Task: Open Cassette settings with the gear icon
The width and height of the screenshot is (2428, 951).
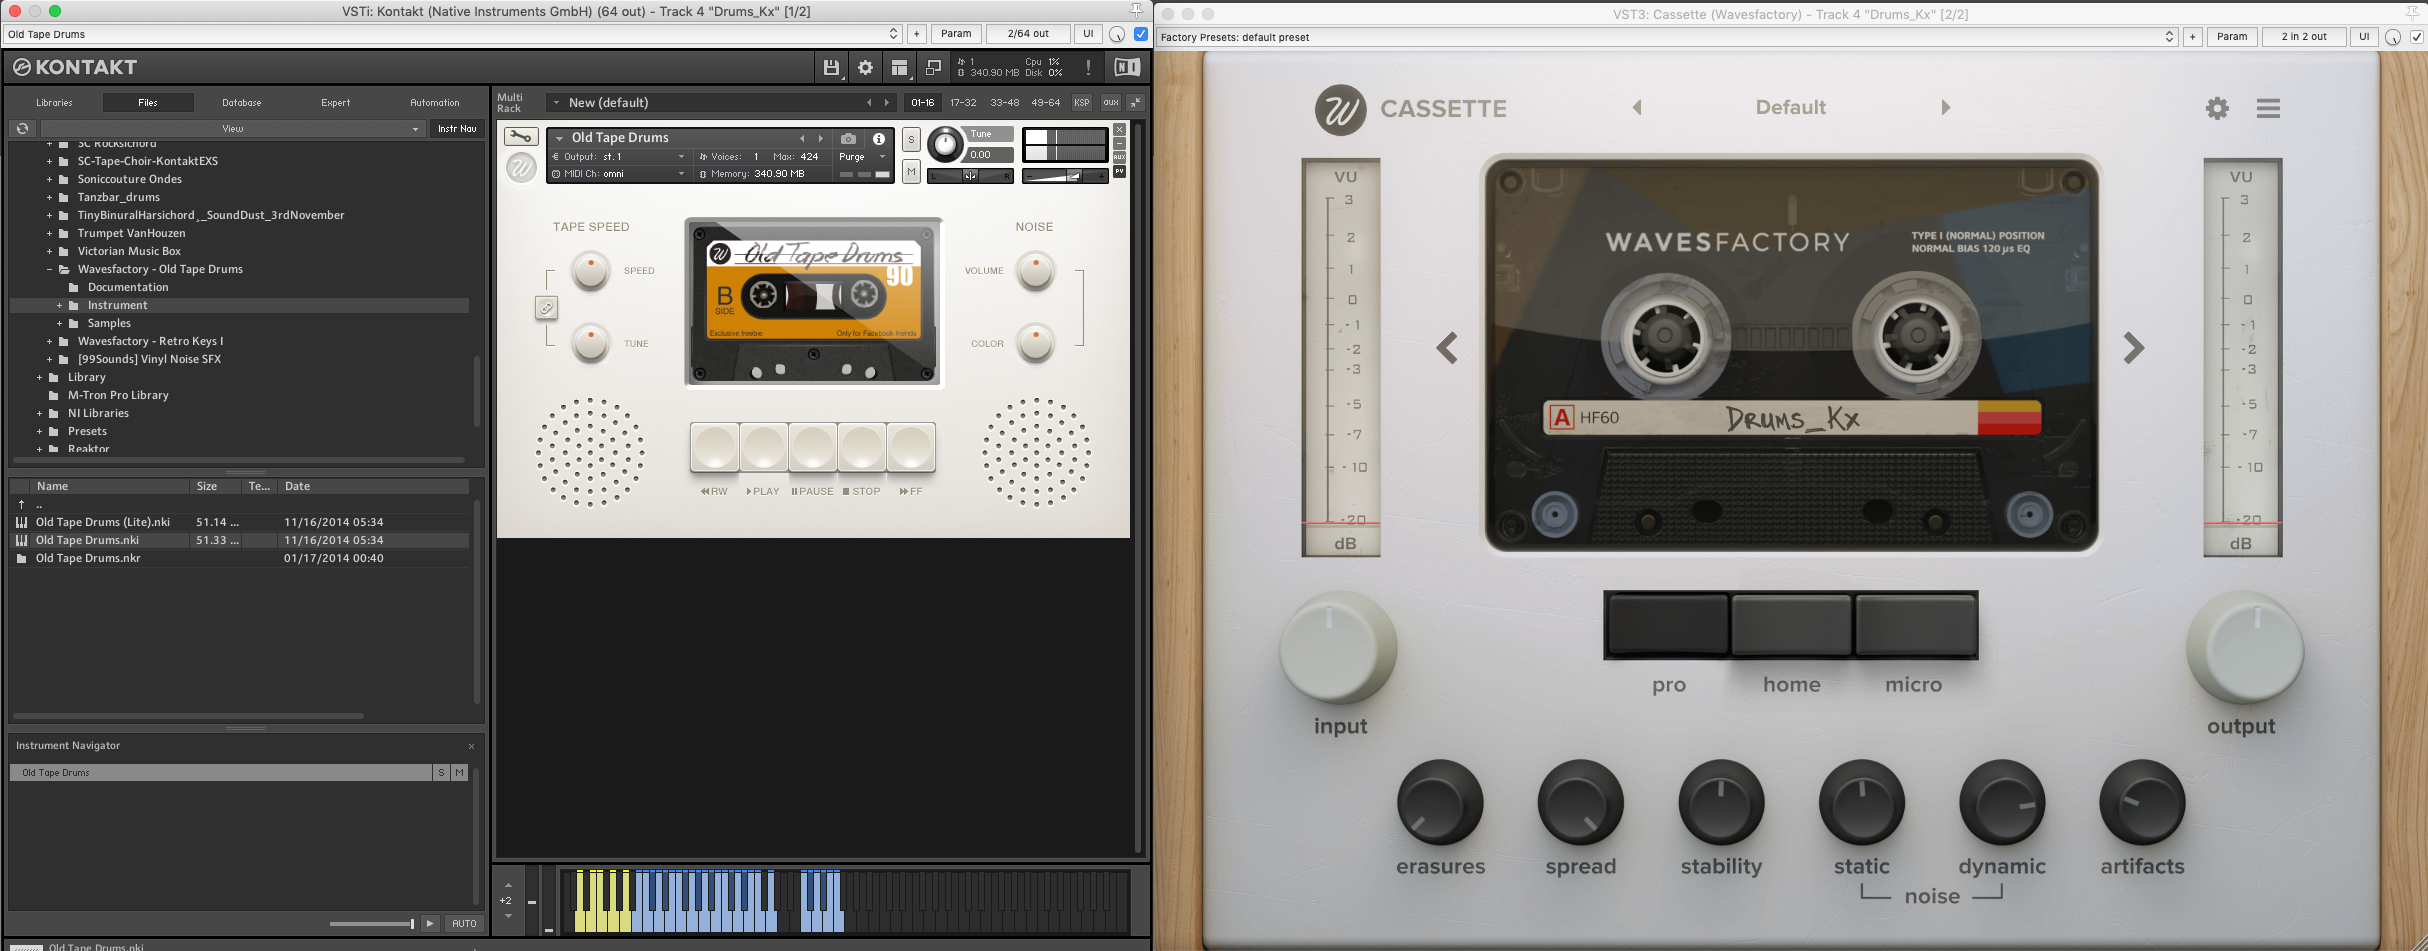Action: point(2217,108)
